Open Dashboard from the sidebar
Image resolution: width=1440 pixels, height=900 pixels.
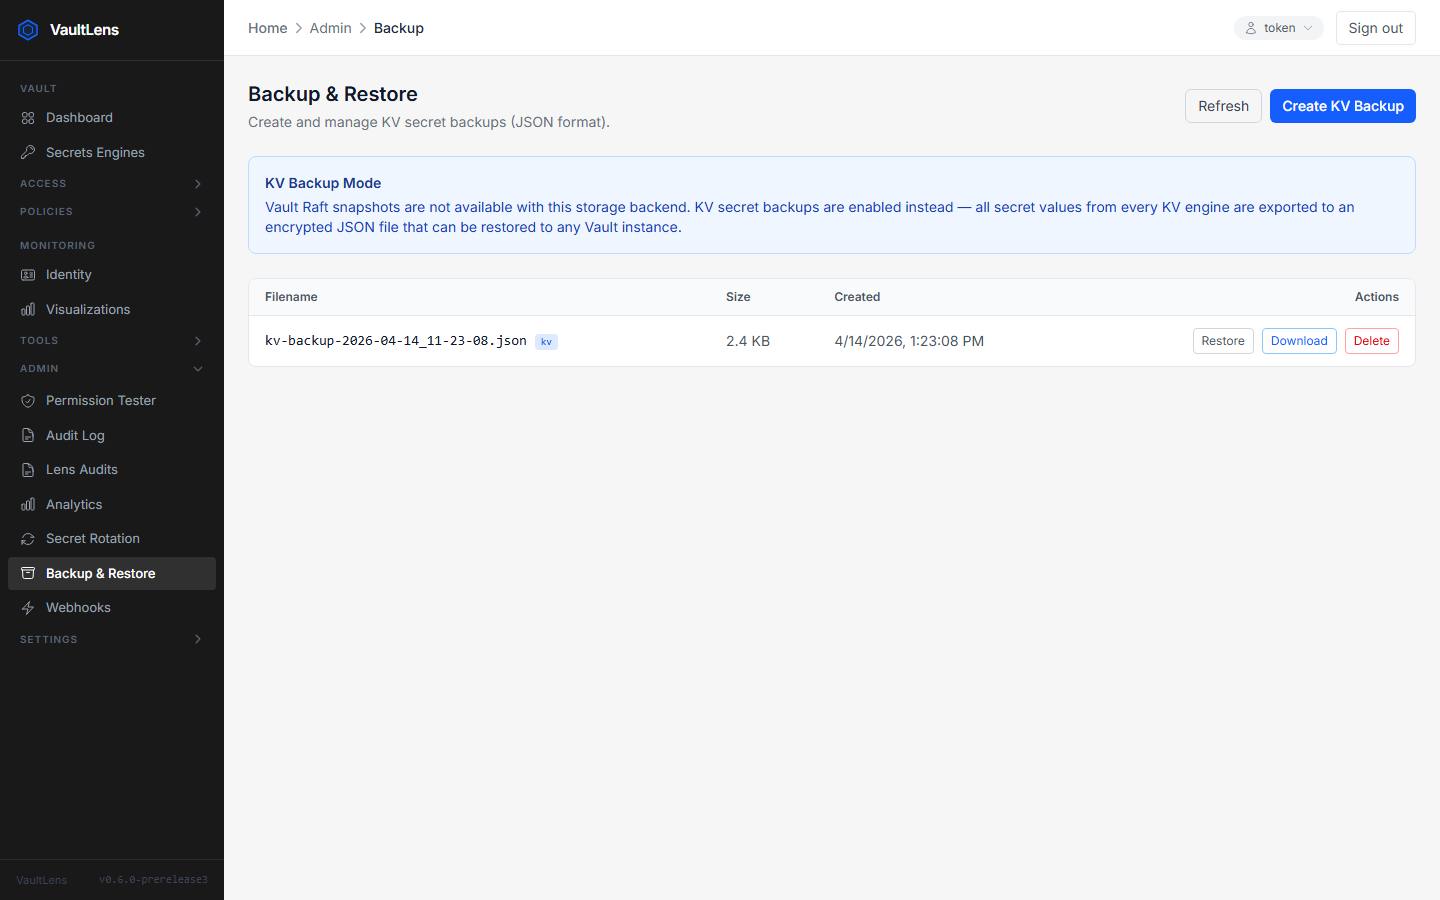coord(112,118)
